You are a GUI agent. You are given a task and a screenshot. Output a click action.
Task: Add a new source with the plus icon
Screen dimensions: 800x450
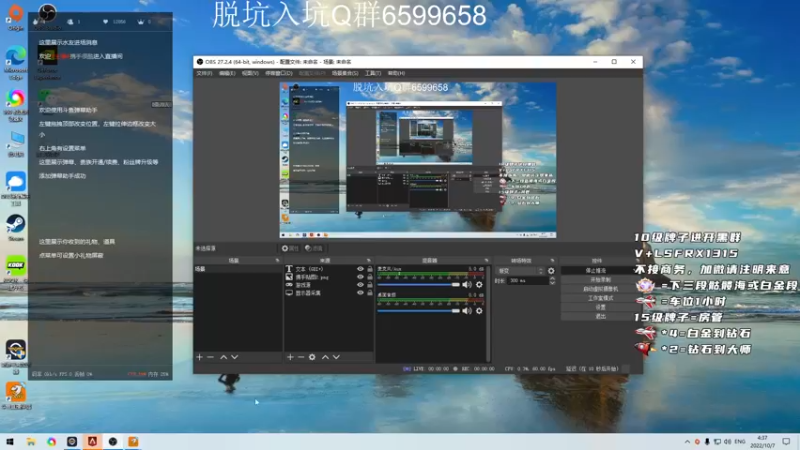tap(290, 357)
